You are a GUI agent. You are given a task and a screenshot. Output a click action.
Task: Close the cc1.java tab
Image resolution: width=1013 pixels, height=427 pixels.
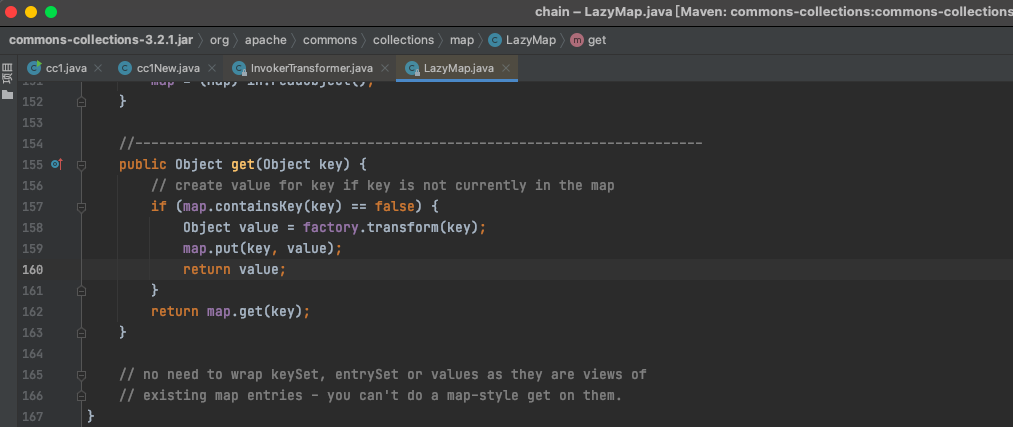coord(98,68)
